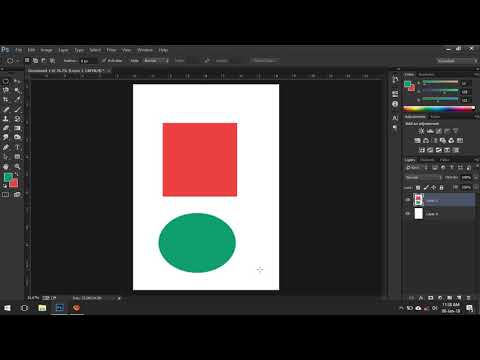Select the Eyedropper tool
This screenshot has height=360, width=480.
click(x=17, y=100)
